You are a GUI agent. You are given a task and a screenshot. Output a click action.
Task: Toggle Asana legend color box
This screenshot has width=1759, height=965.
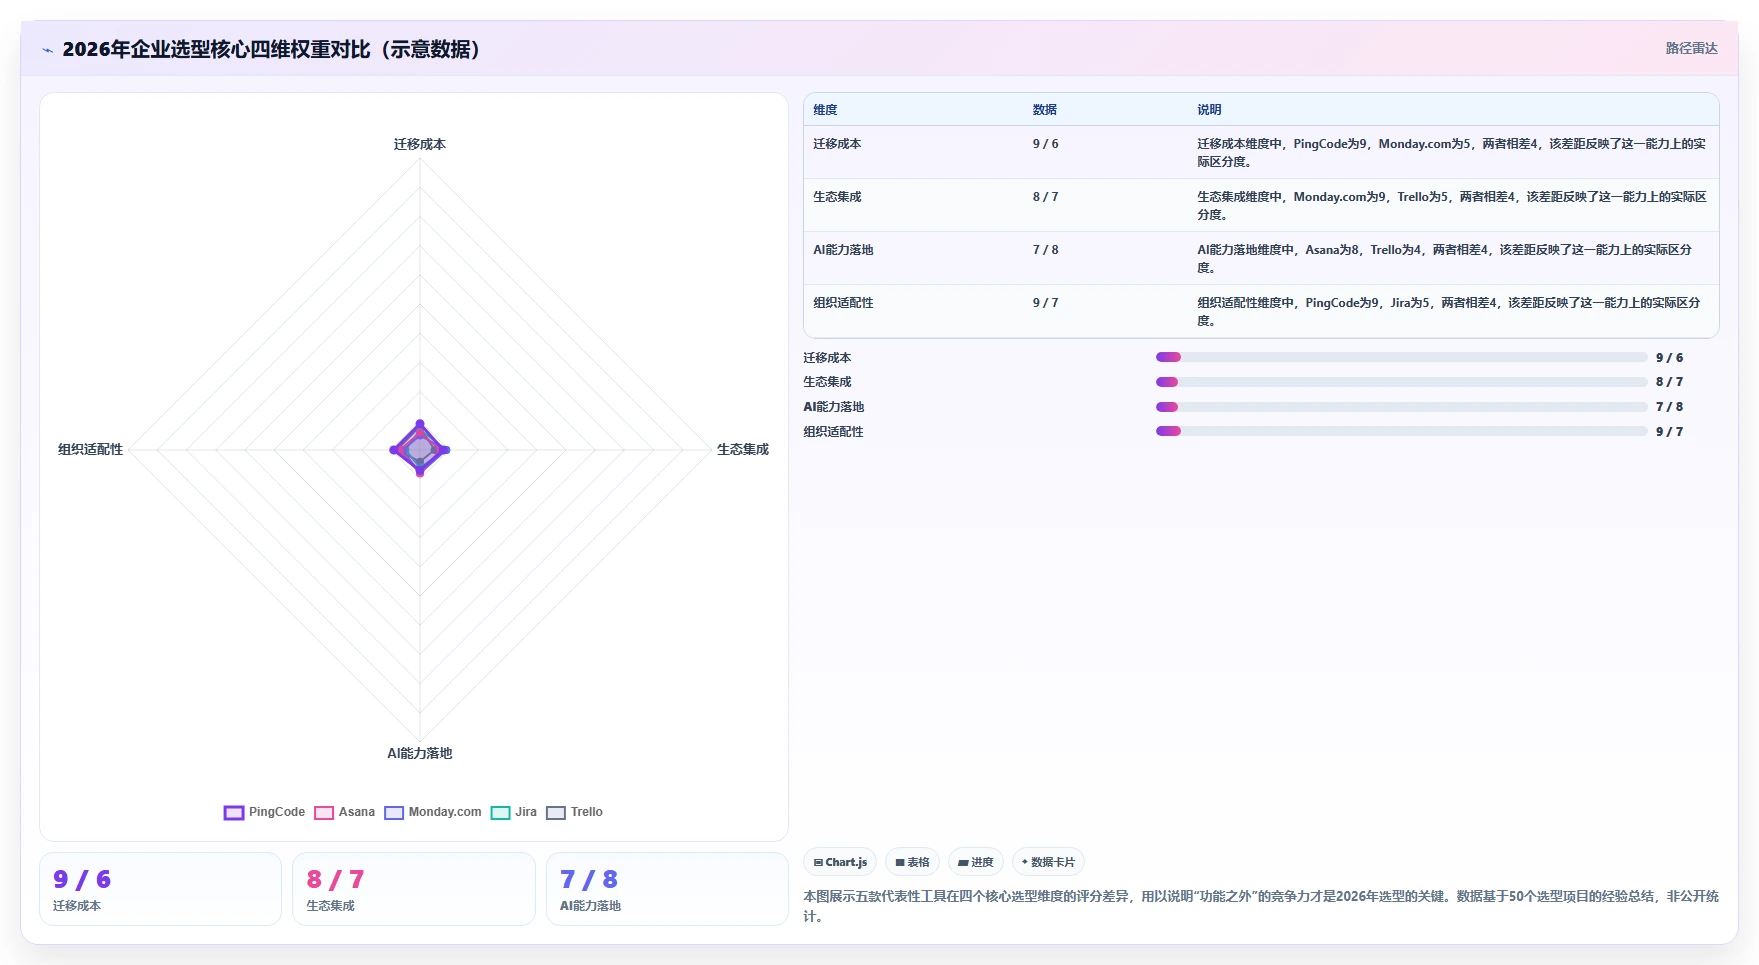click(x=324, y=813)
